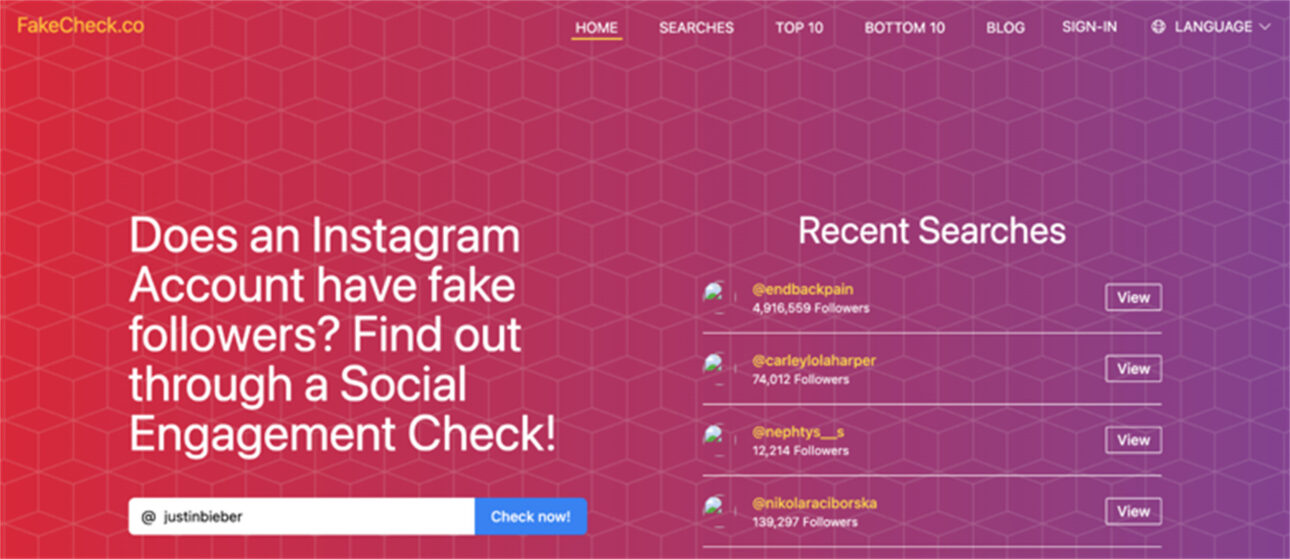View the @carleylolaharper search result
Image resolution: width=1290 pixels, height=559 pixels.
pos(1133,368)
